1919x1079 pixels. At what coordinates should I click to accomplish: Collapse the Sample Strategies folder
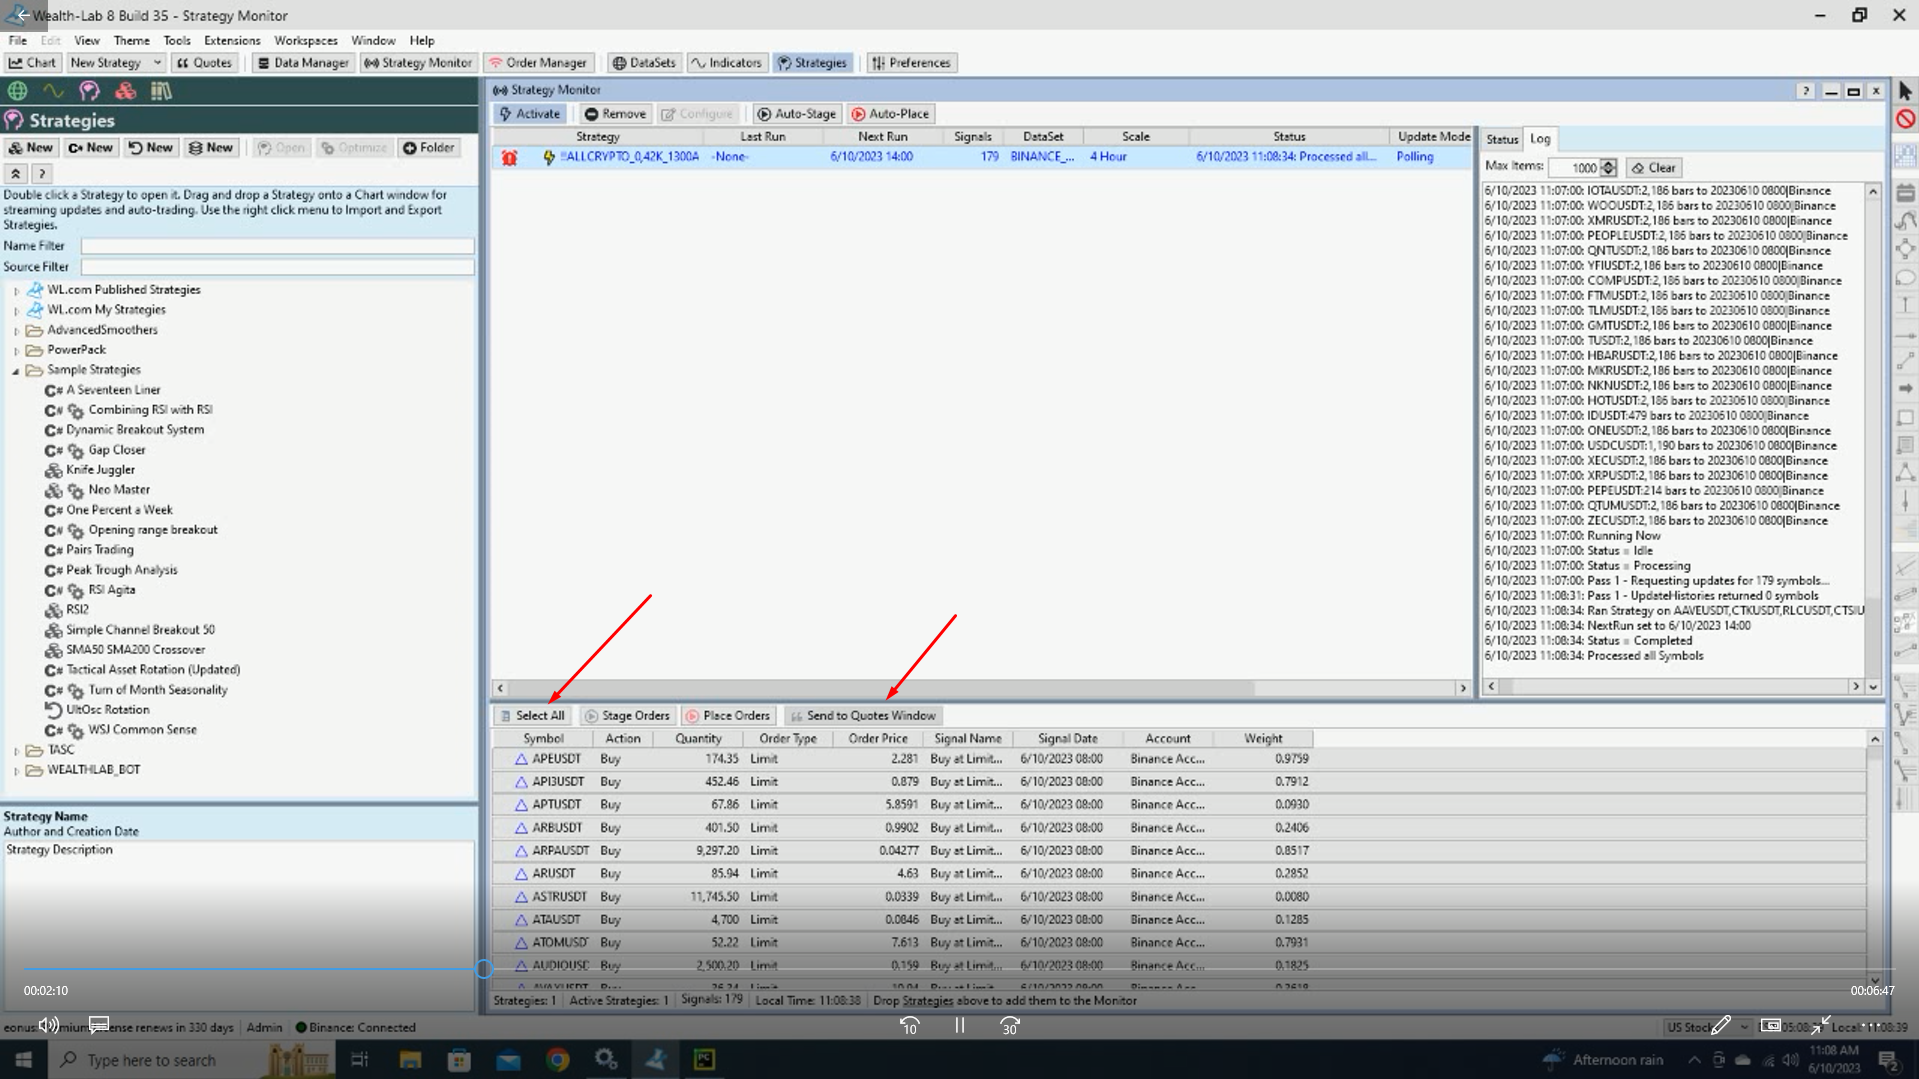click(16, 370)
